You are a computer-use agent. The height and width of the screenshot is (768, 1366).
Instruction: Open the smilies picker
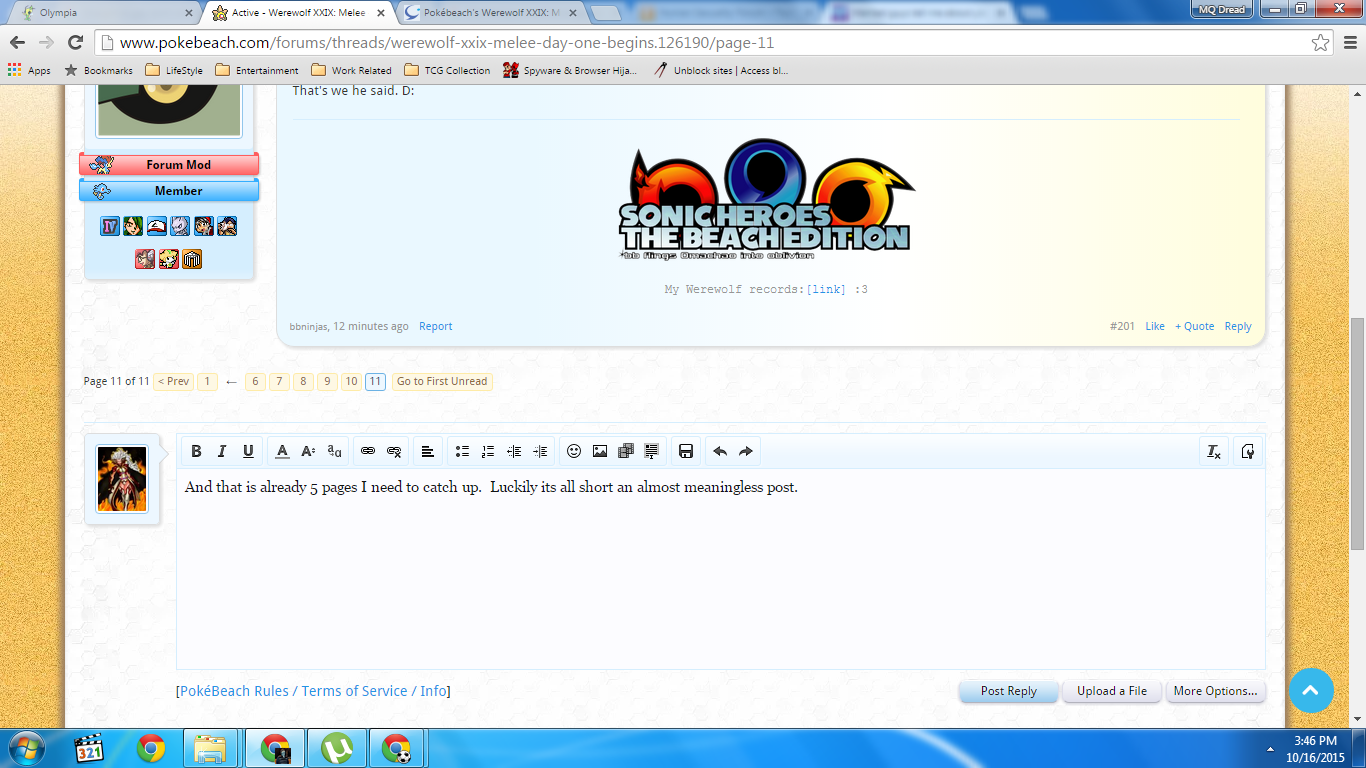574,452
